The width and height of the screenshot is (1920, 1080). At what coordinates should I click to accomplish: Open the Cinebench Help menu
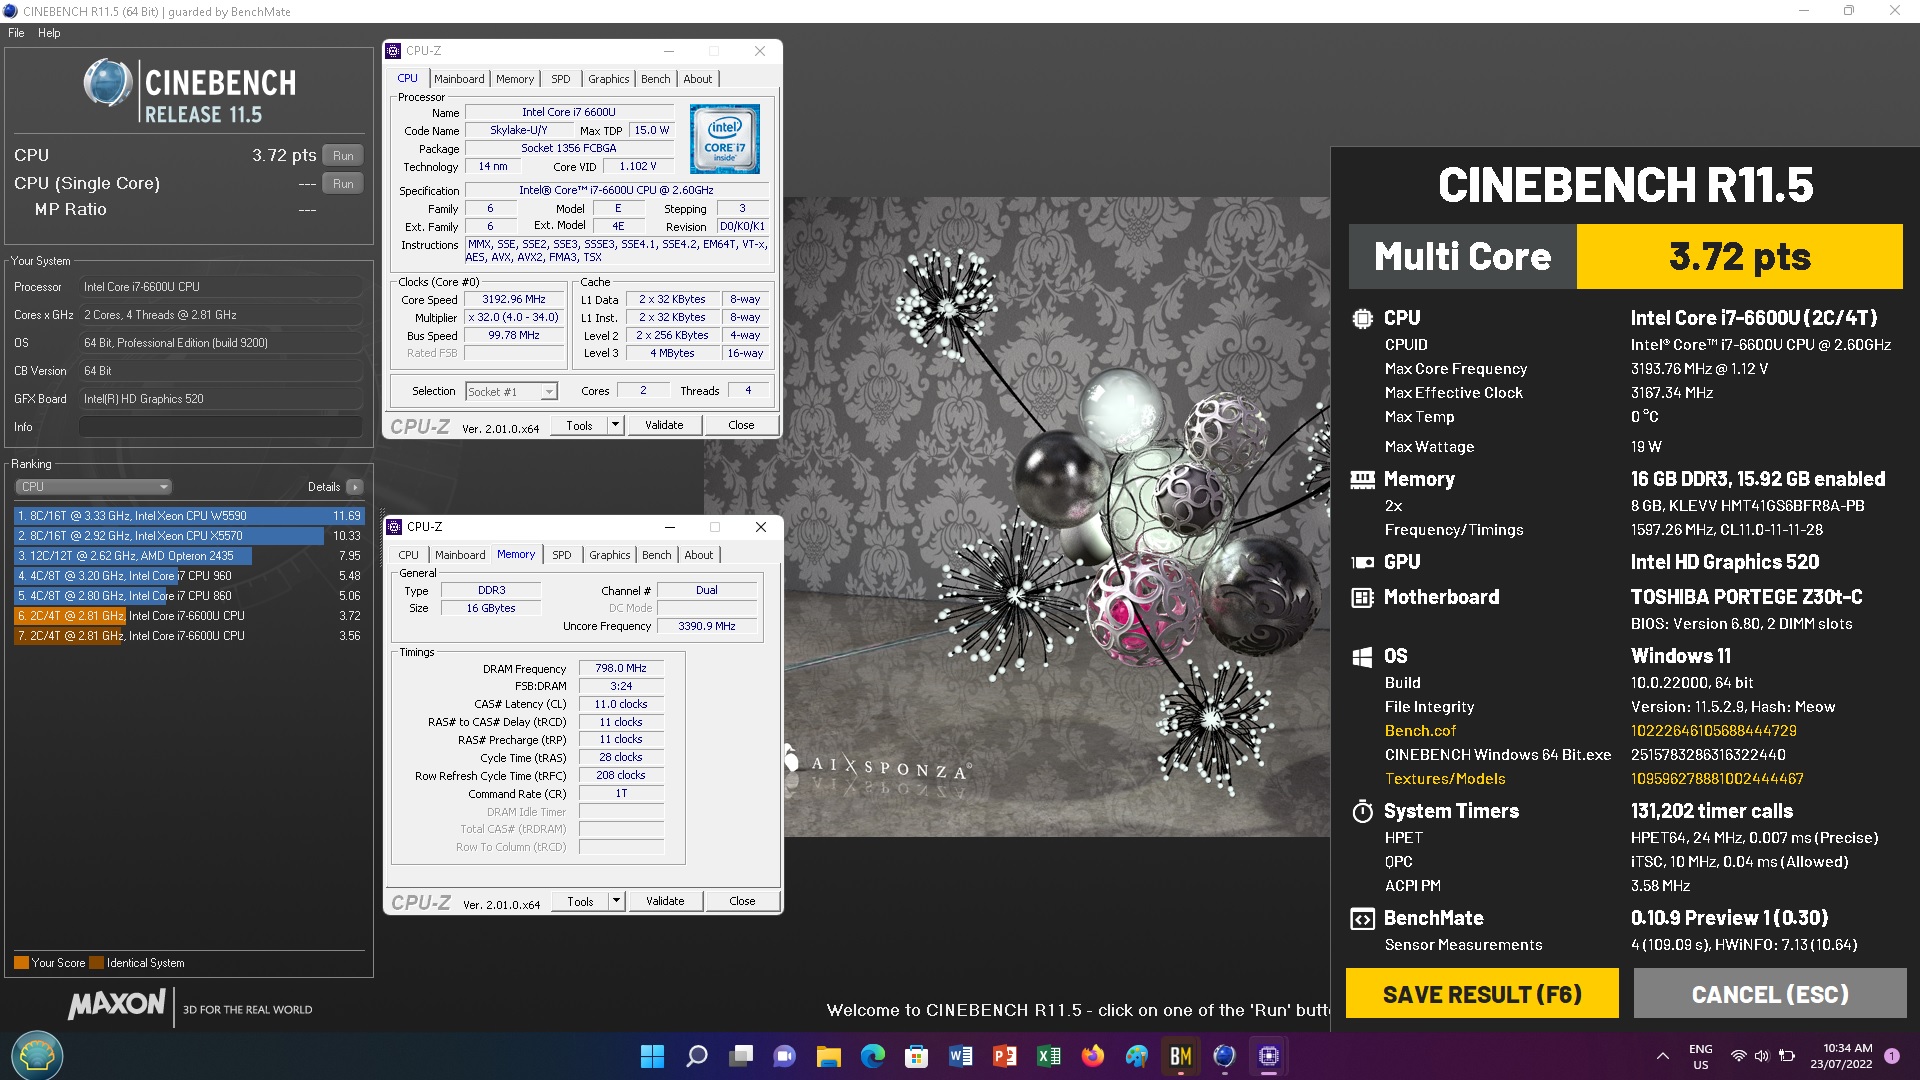[49, 33]
